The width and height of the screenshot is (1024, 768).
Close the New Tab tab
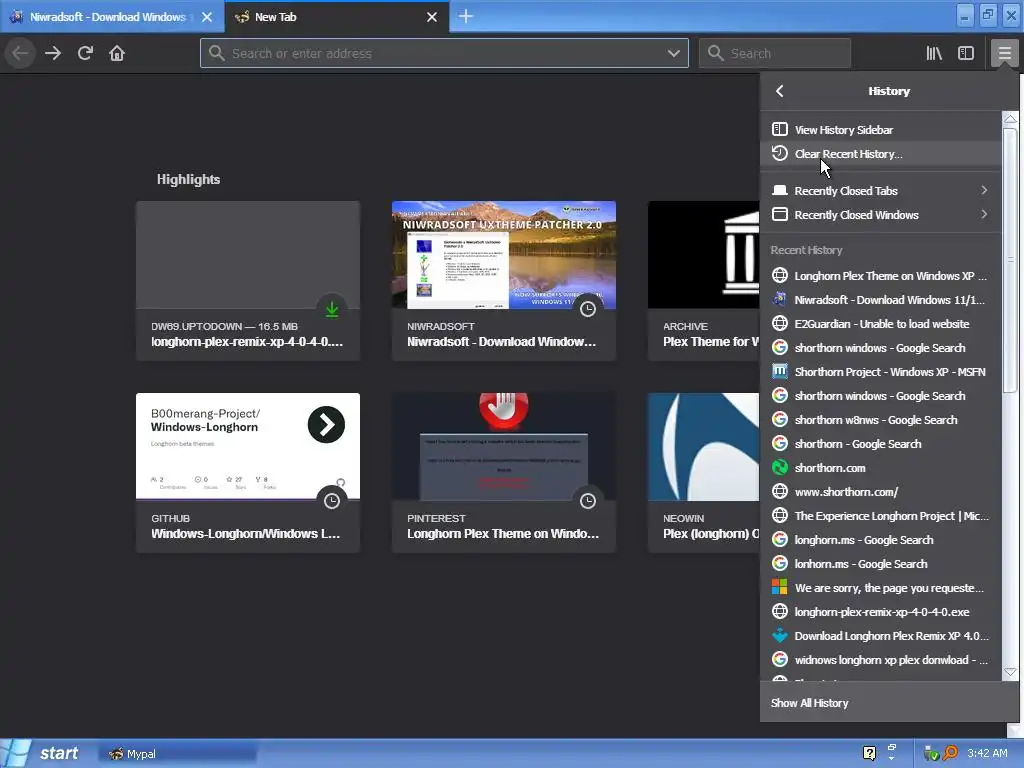432,17
